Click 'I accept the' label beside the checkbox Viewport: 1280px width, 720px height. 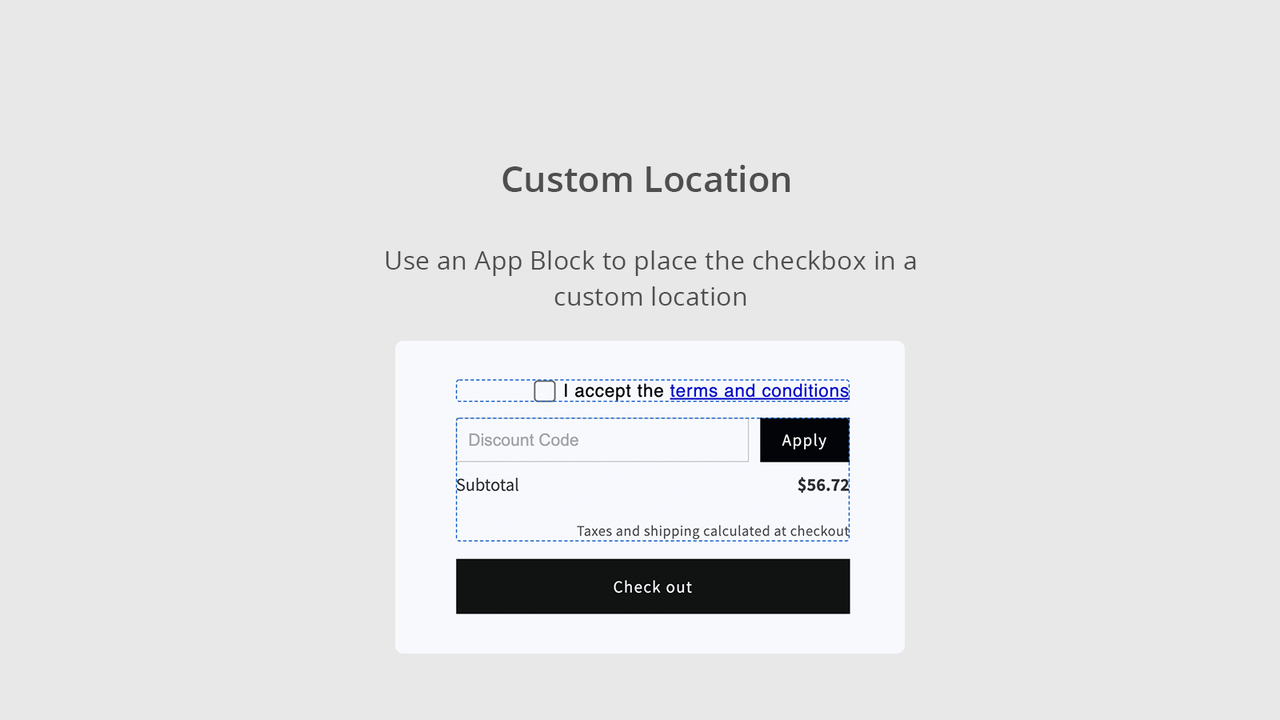pyautogui.click(x=610, y=391)
